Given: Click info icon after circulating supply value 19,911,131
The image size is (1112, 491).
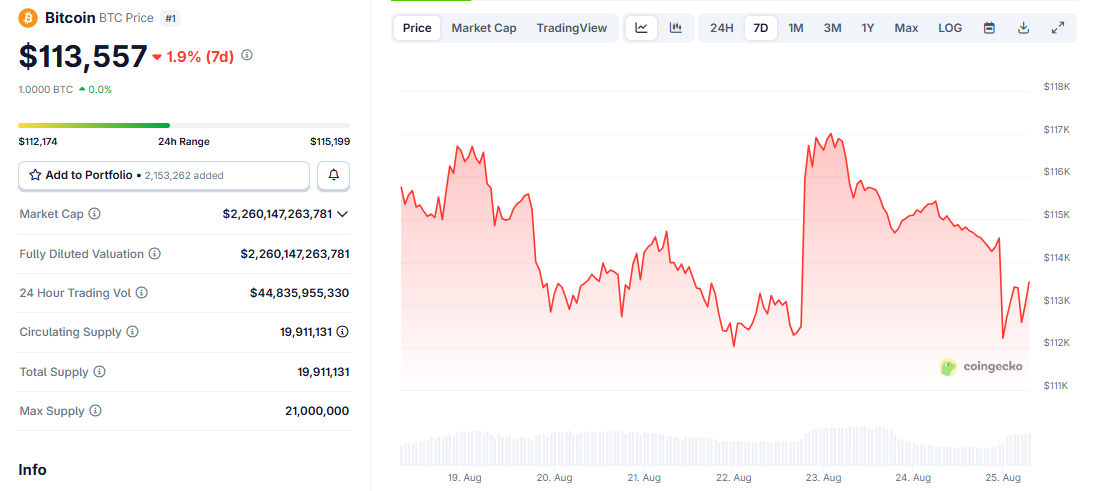Looking at the screenshot, I should [343, 331].
